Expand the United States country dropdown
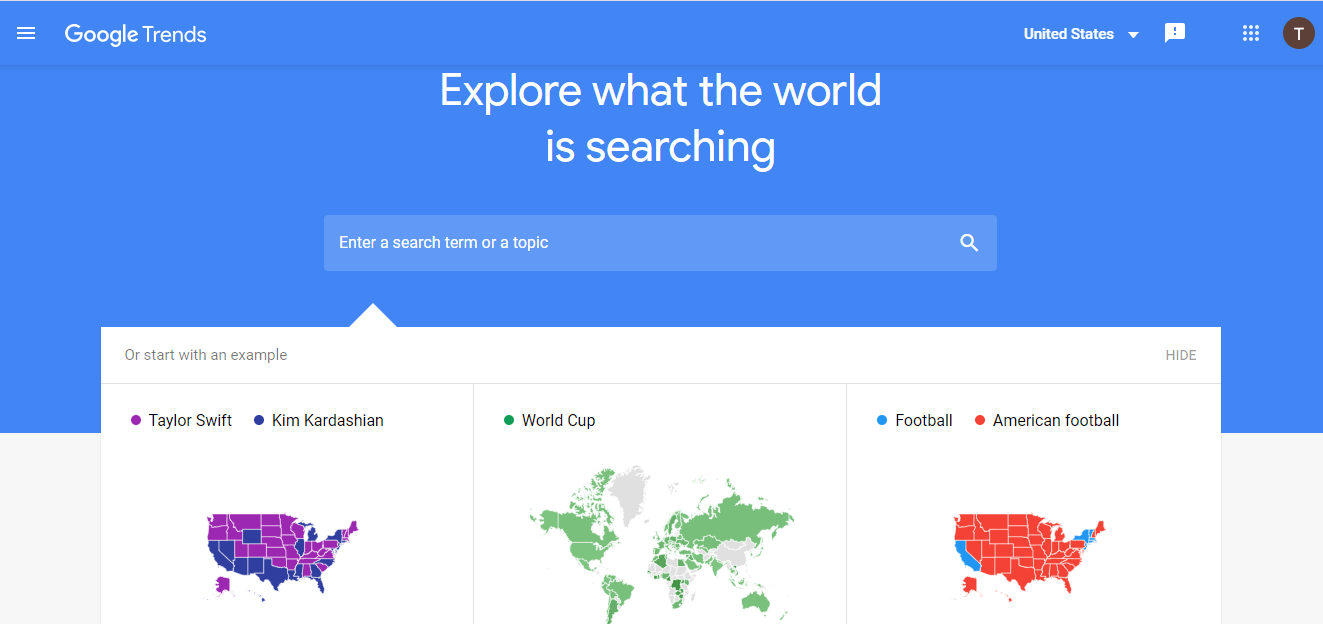Viewport: 1323px width, 624px height. (1081, 34)
